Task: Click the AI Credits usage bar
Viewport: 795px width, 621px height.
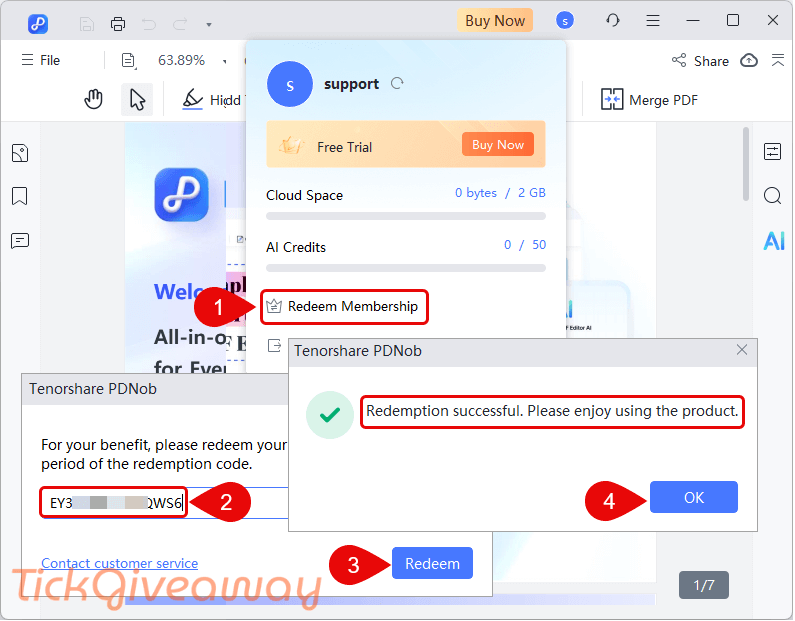Action: [x=406, y=268]
